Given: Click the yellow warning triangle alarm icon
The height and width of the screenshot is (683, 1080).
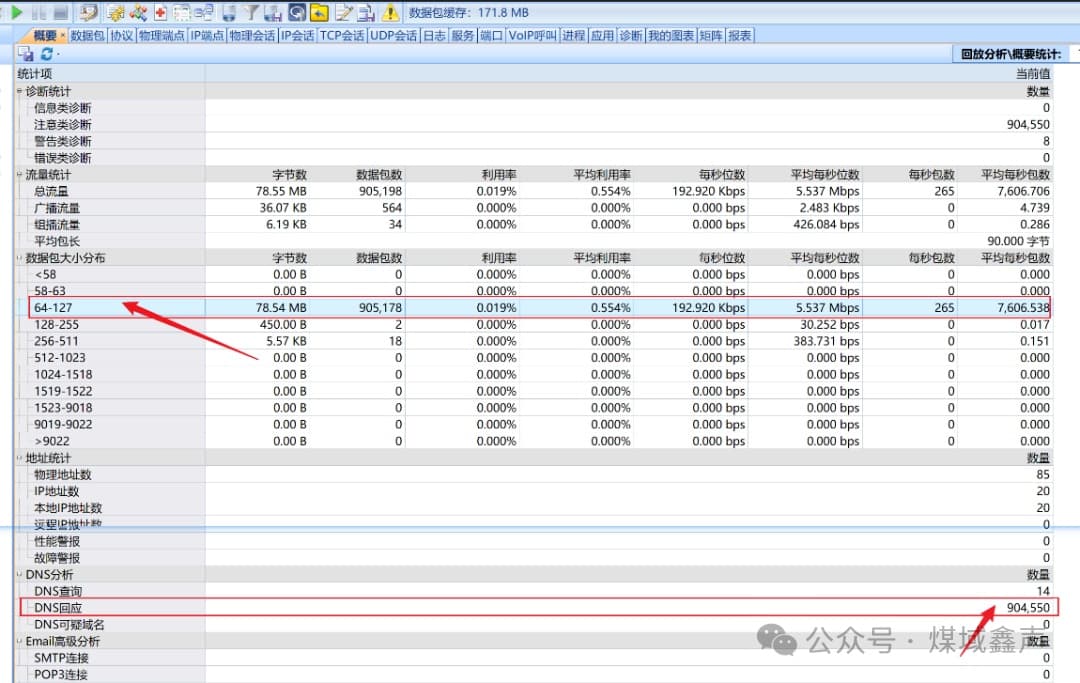Looking at the screenshot, I should coord(390,12).
